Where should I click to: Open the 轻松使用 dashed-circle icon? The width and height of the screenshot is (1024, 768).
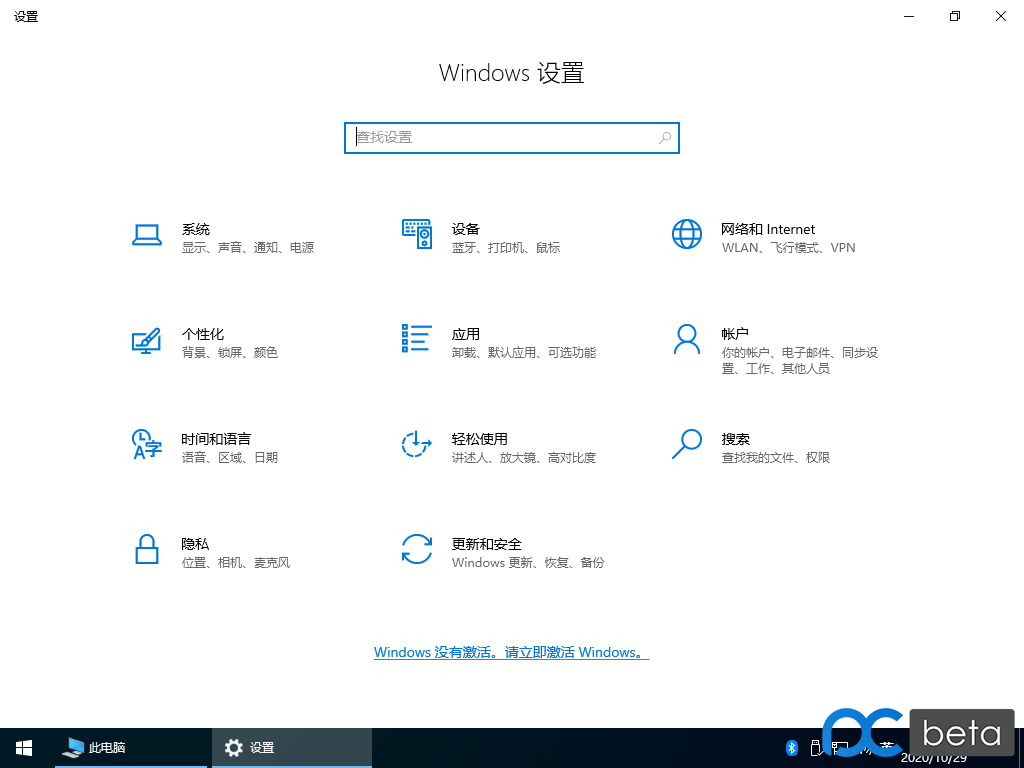(417, 444)
